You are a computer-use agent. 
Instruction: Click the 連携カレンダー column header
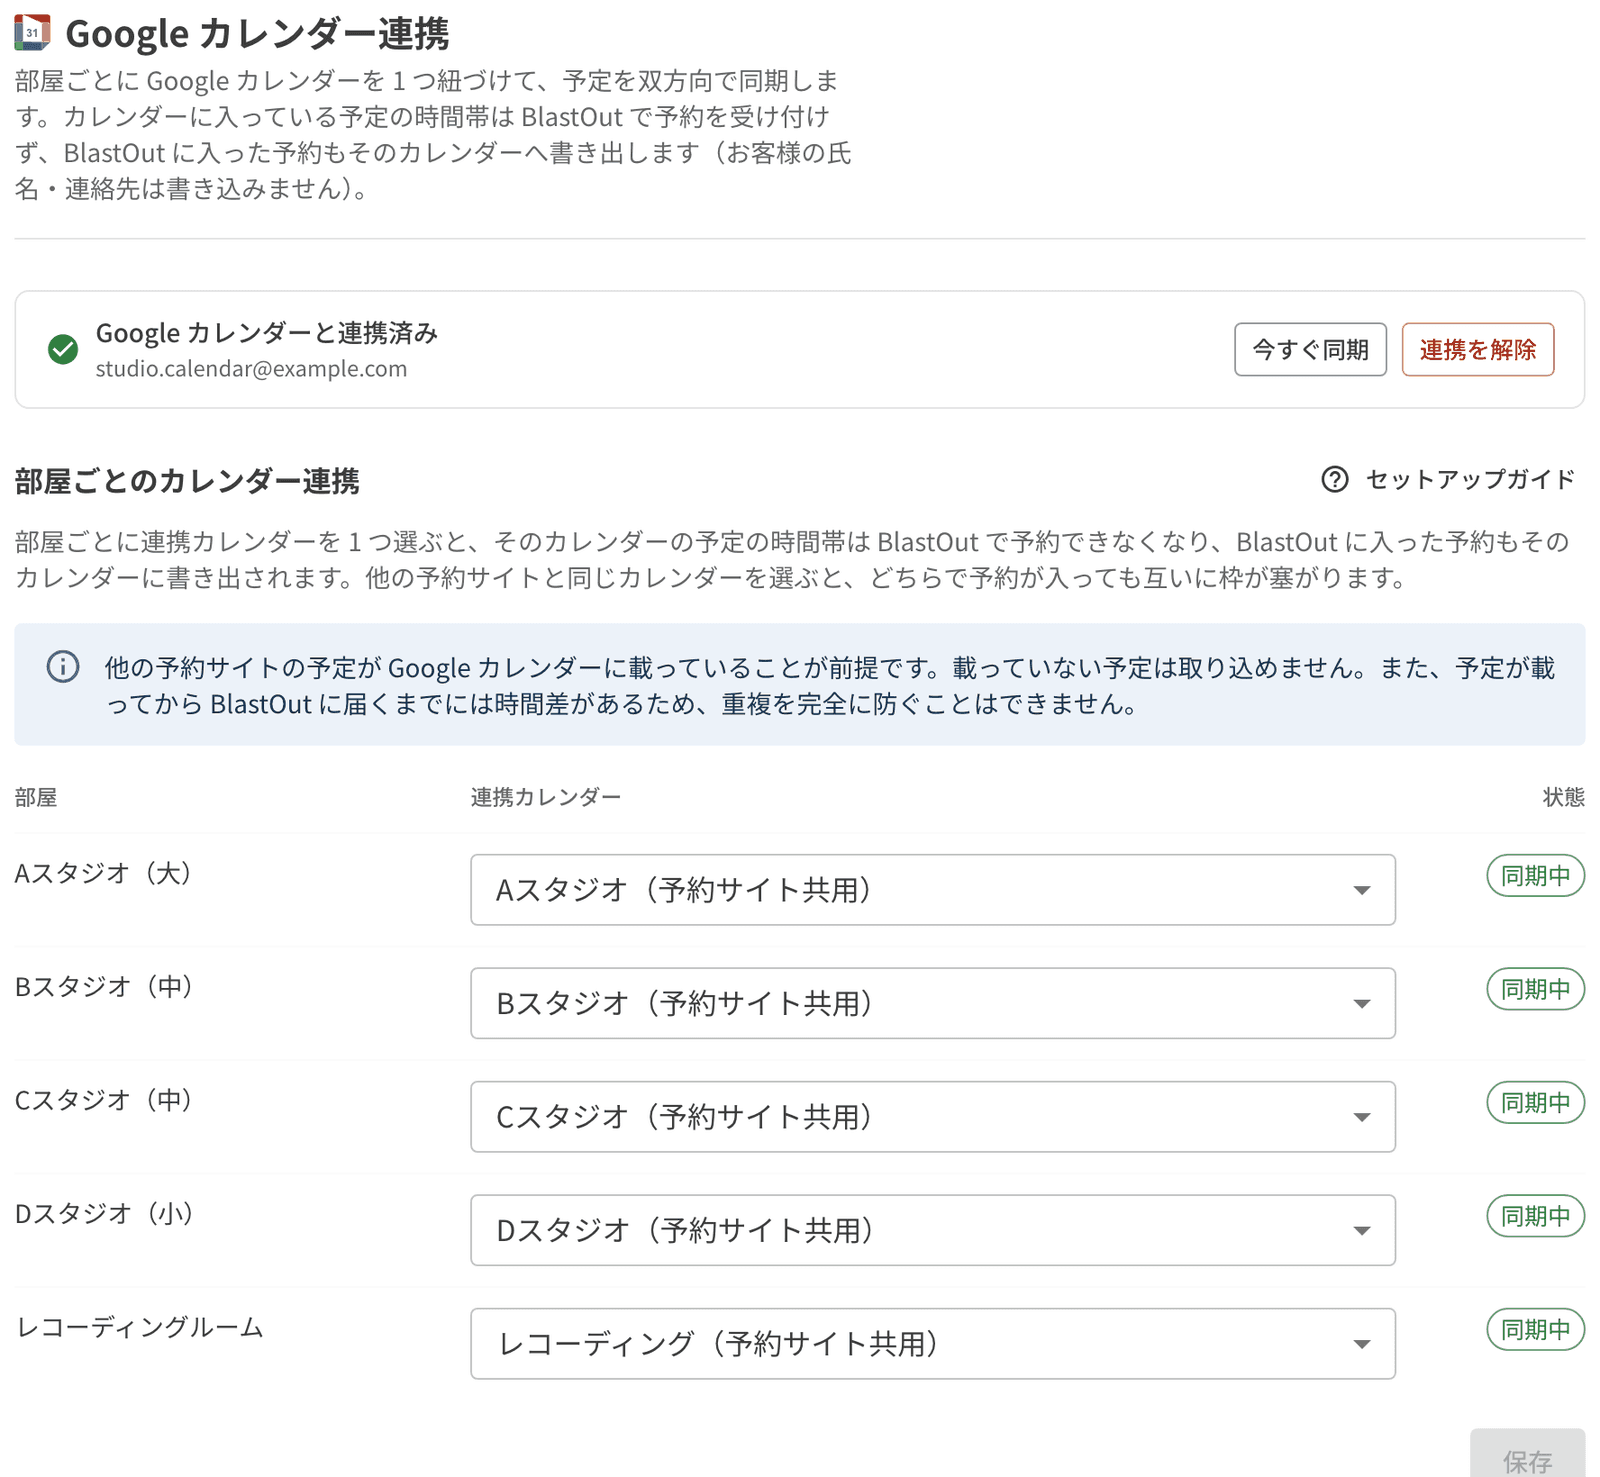(546, 797)
